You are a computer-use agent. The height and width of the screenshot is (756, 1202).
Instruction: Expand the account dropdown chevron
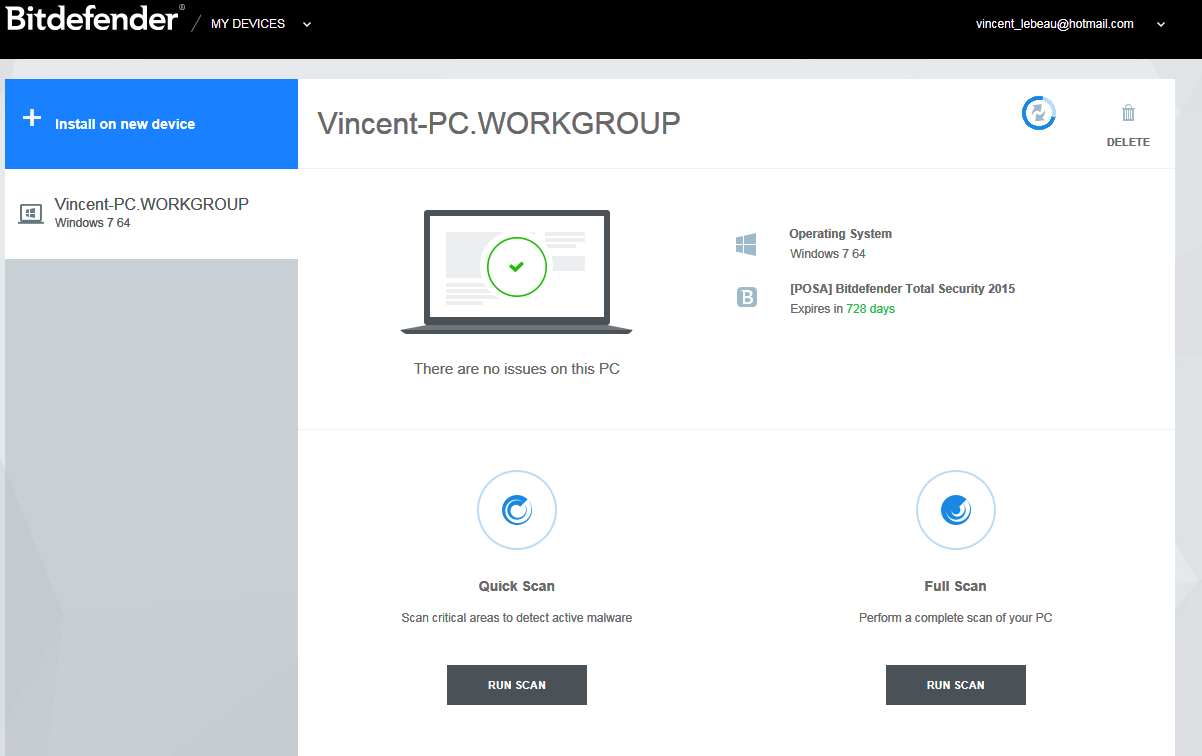pyautogui.click(x=1161, y=24)
